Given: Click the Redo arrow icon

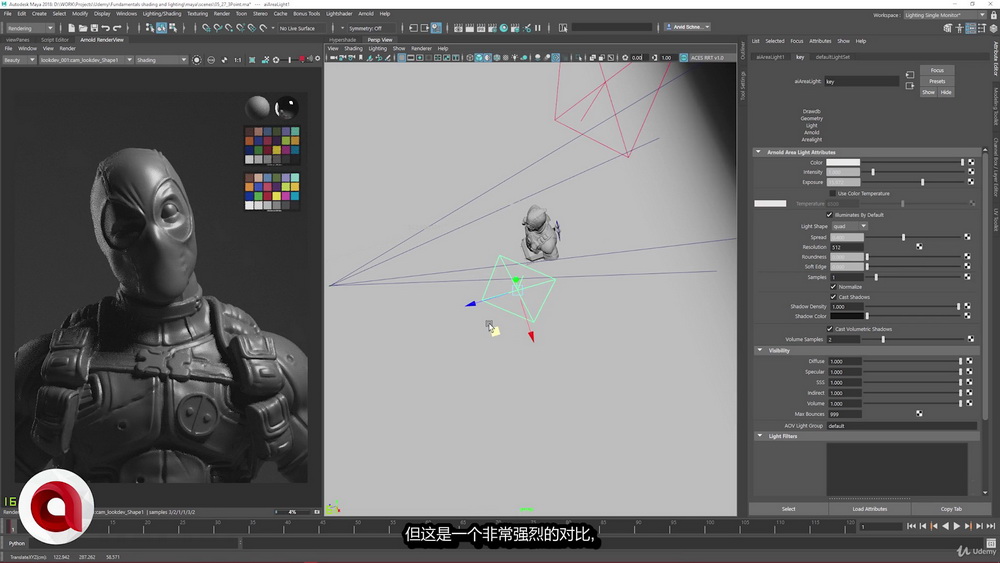Looking at the screenshot, I should point(117,28).
